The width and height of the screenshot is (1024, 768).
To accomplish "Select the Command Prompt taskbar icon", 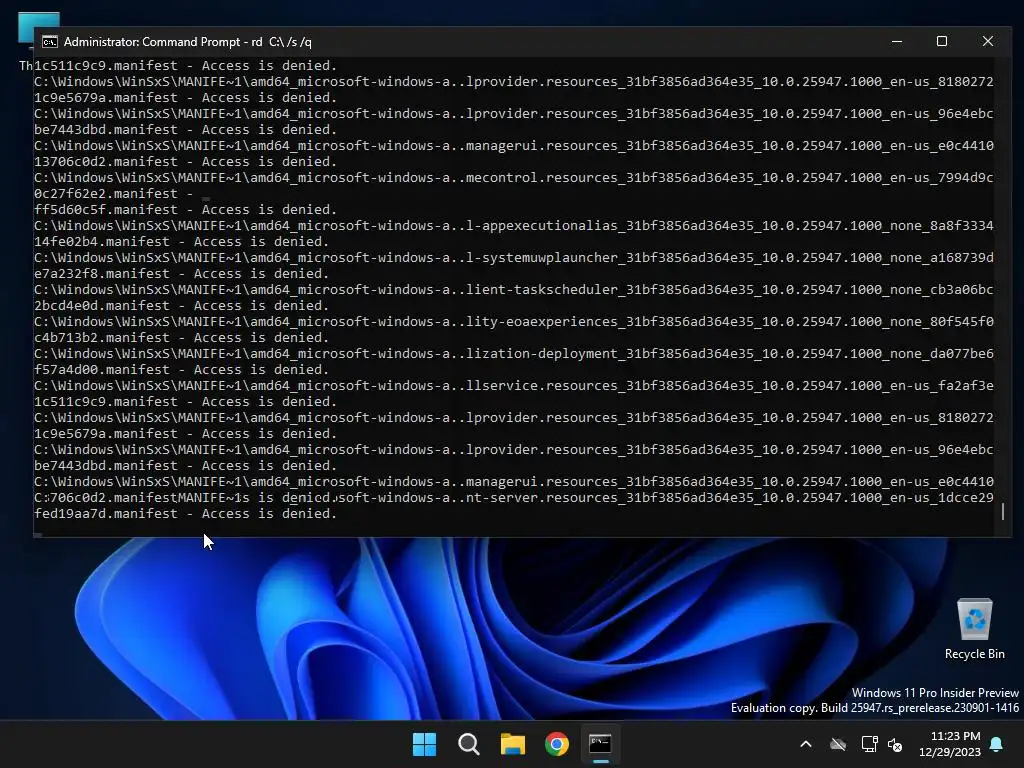I will [x=600, y=744].
